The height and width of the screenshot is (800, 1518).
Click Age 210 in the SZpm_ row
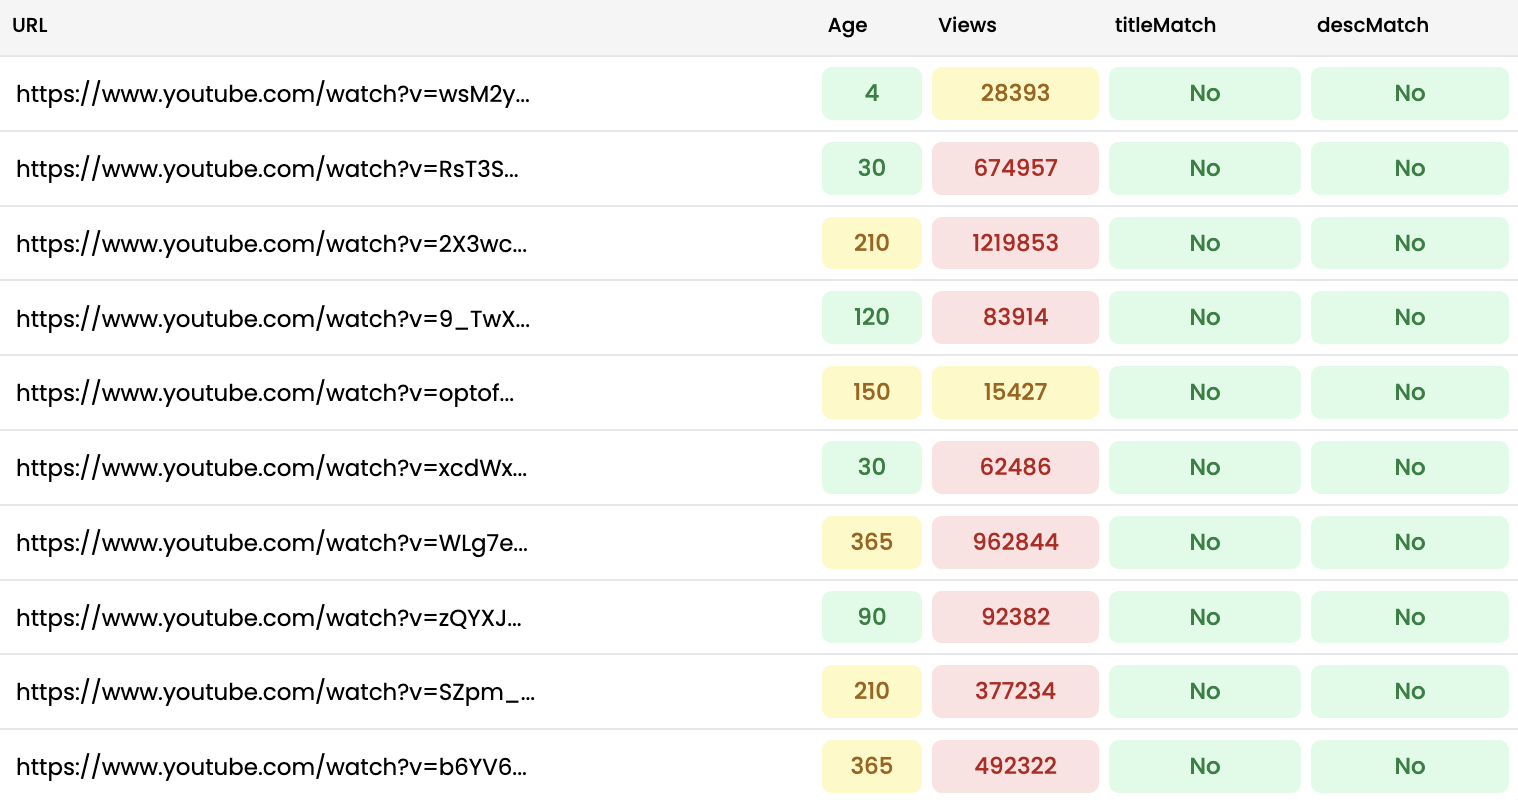pyautogui.click(x=872, y=691)
